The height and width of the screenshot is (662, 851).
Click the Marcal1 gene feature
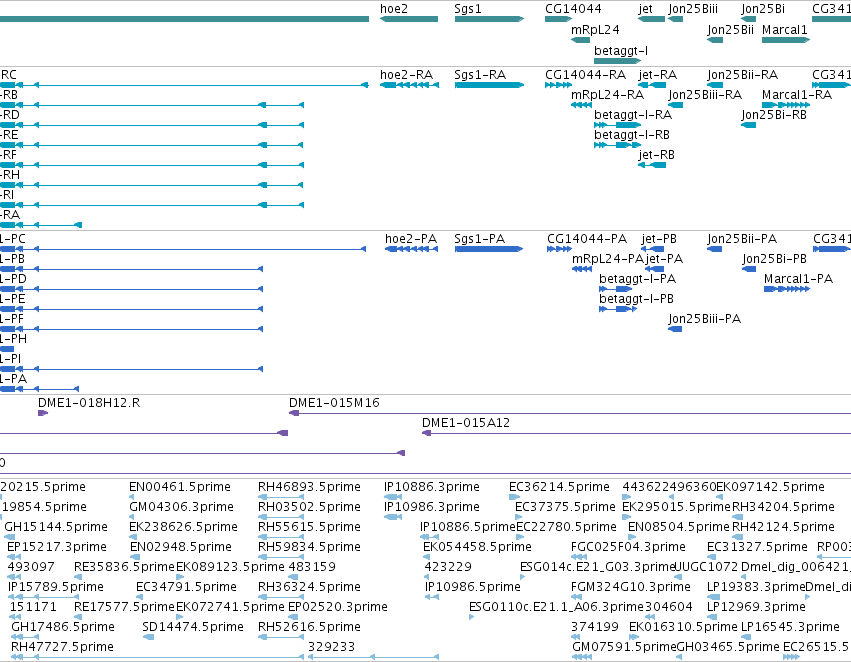click(786, 40)
